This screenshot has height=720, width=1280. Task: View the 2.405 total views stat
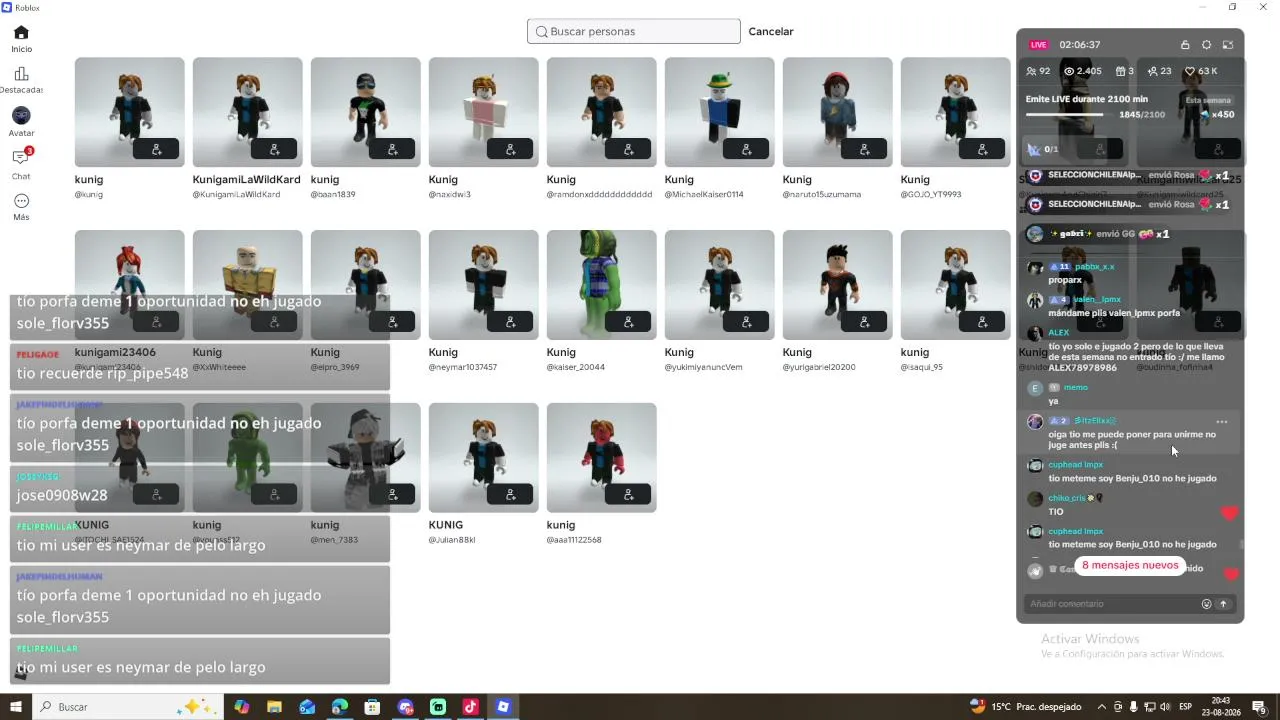click(1083, 71)
